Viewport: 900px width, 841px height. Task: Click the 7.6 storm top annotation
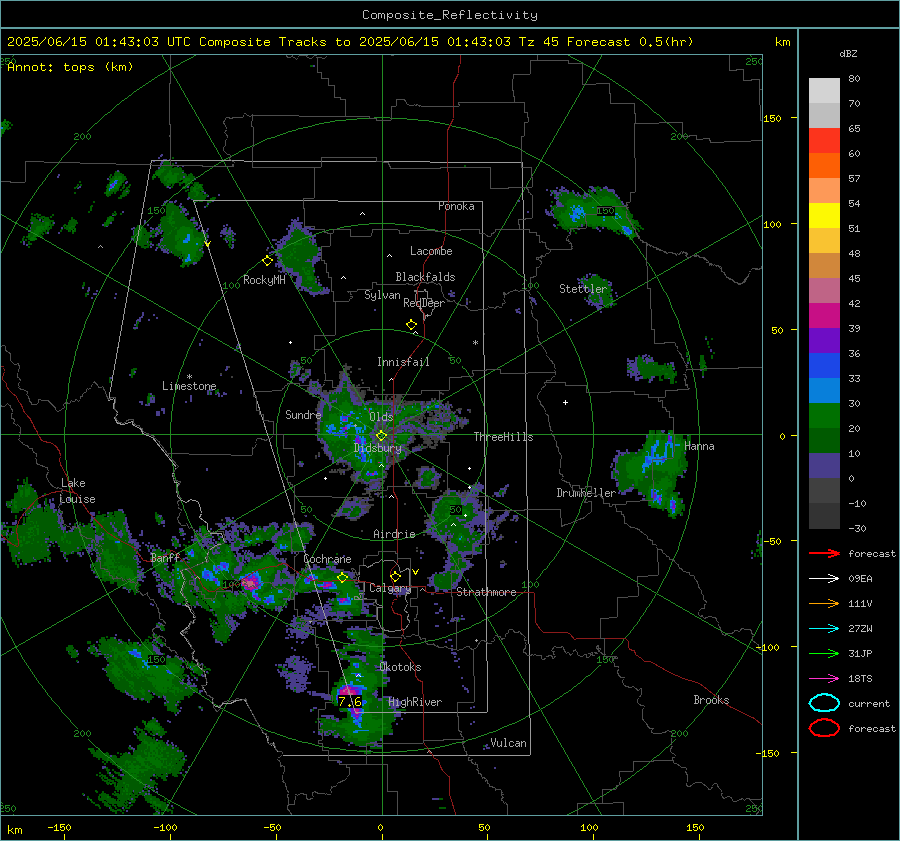(x=350, y=702)
